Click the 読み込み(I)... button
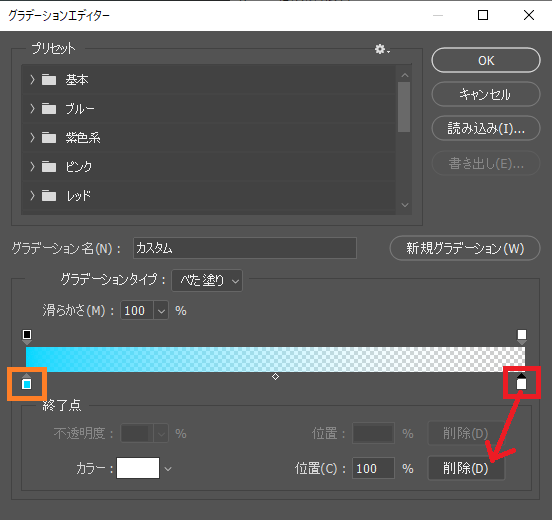552x520 pixels. (x=486, y=129)
